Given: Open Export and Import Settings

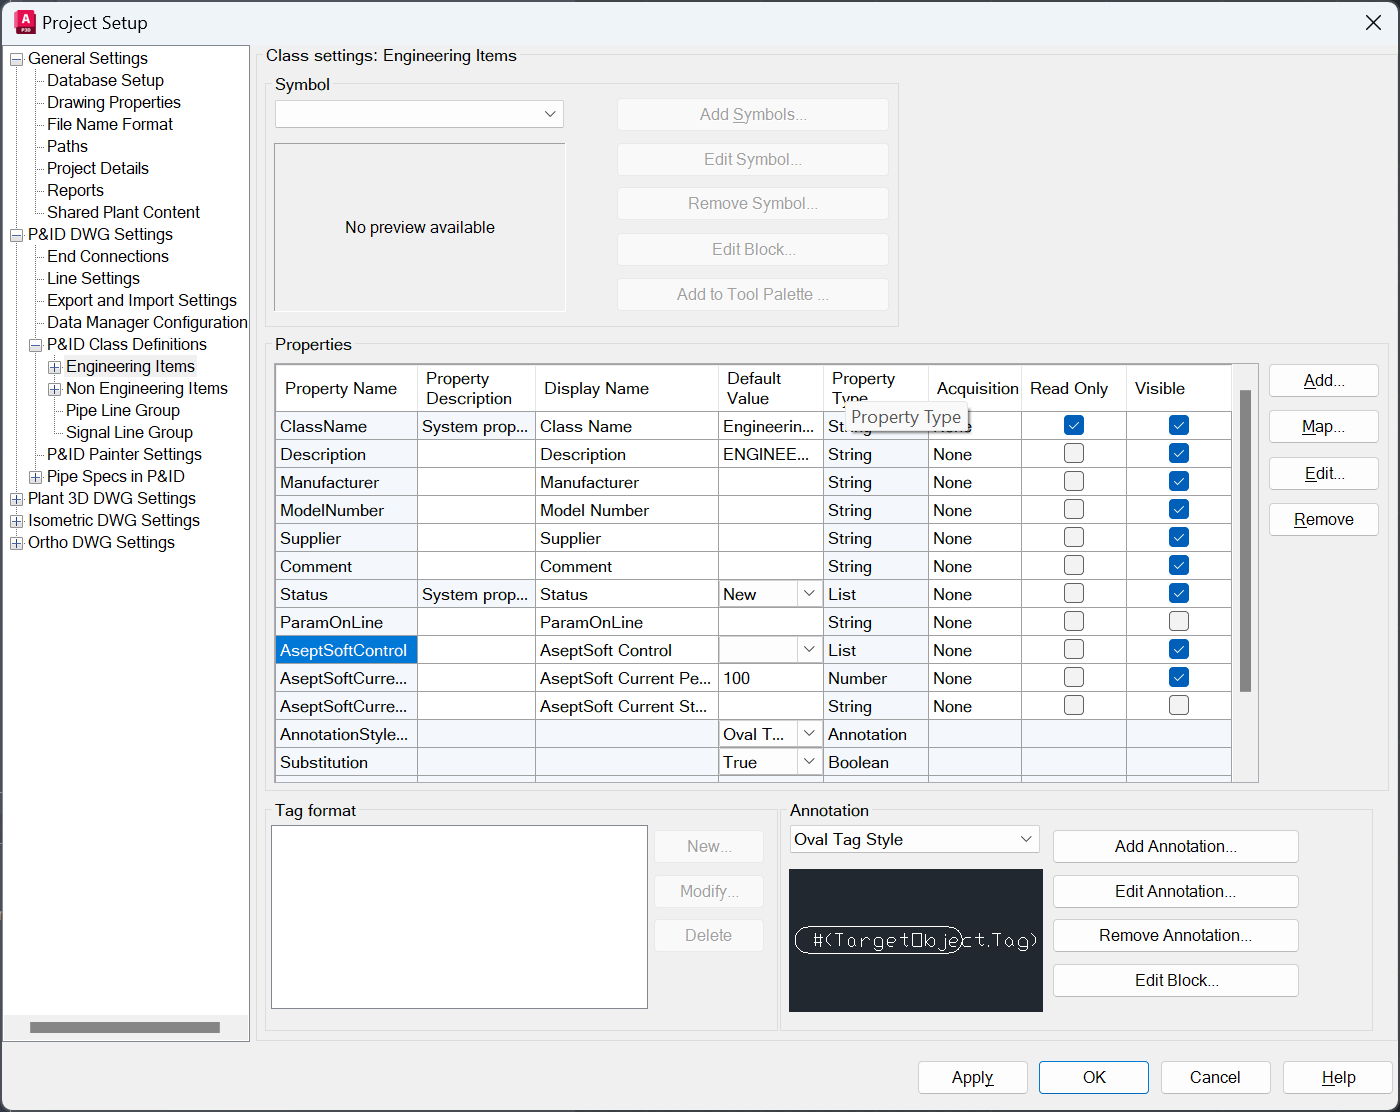Looking at the screenshot, I should 142,300.
